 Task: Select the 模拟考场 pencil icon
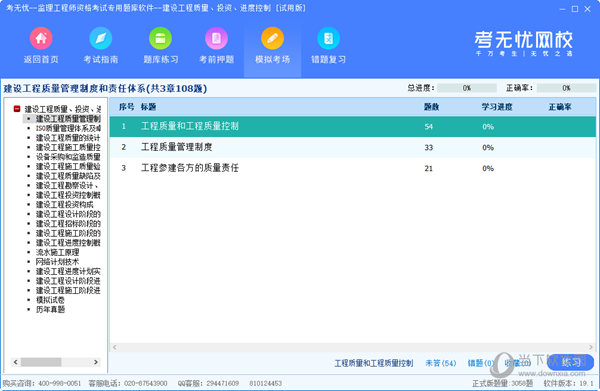(272, 38)
